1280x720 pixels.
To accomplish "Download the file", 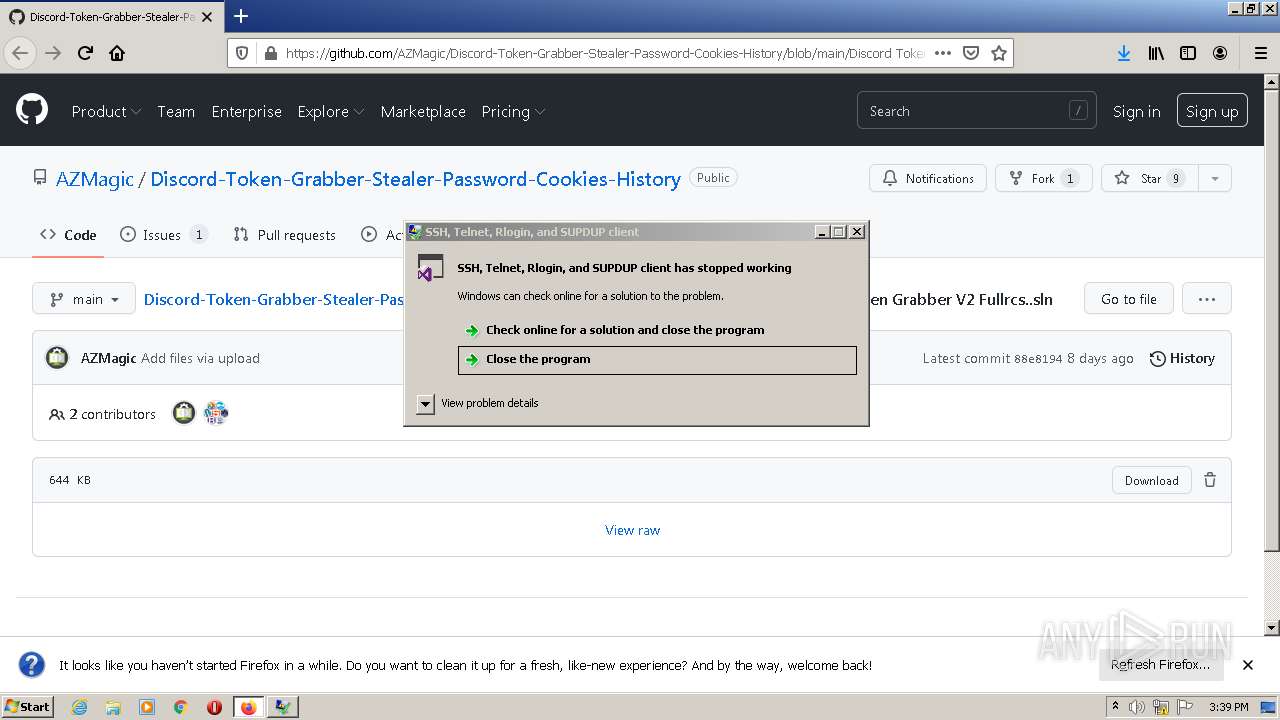I will point(1151,480).
